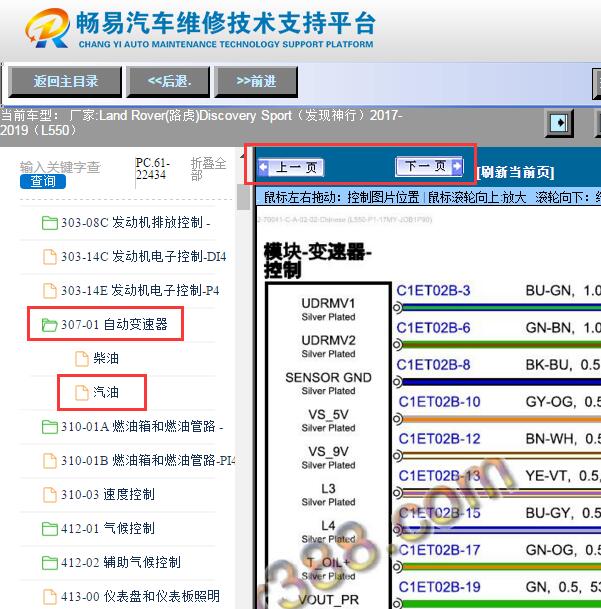601x609 pixels.
Task: Click connector label C1ET02B-12
Action: point(439,438)
